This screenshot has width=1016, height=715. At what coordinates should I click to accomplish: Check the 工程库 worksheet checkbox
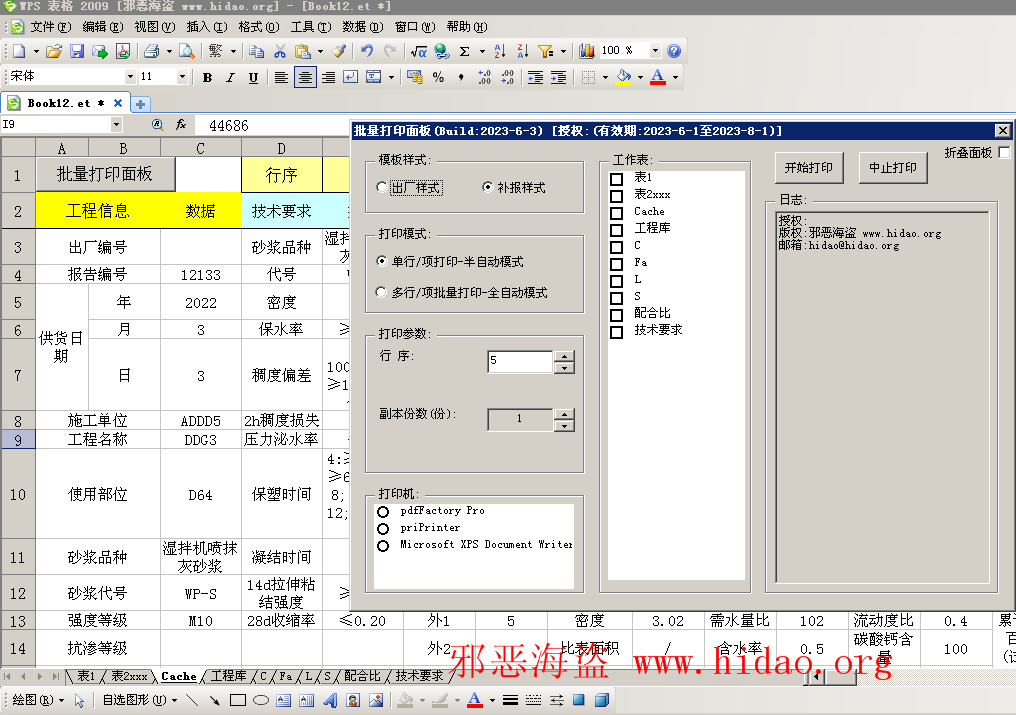pyautogui.click(x=617, y=230)
